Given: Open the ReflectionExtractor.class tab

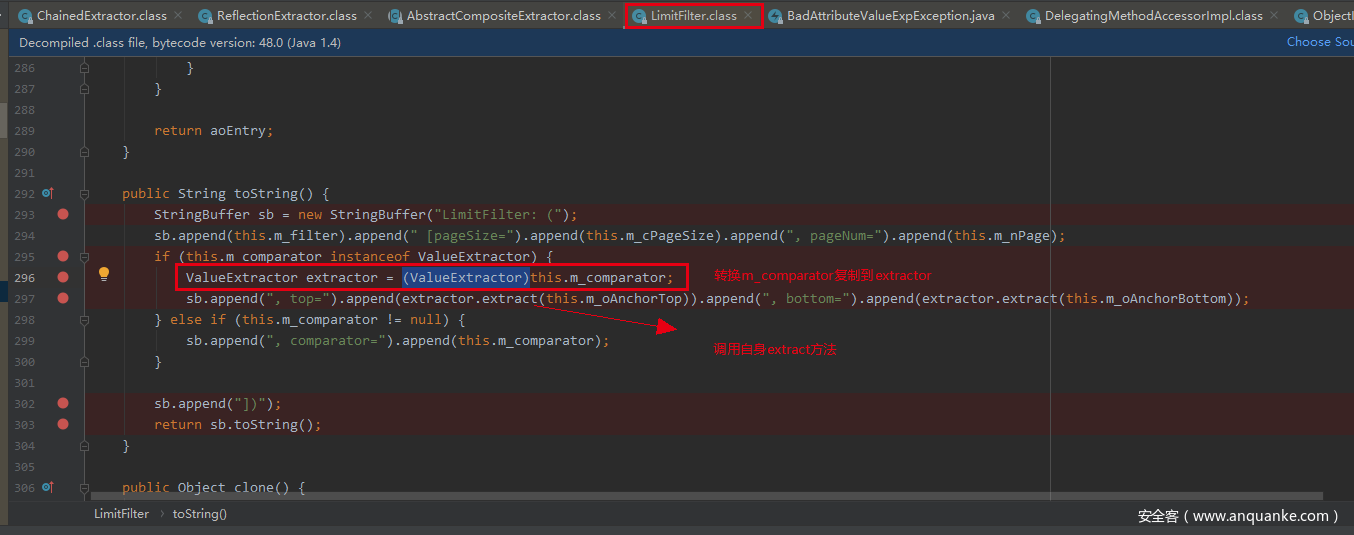Looking at the screenshot, I should [x=286, y=16].
